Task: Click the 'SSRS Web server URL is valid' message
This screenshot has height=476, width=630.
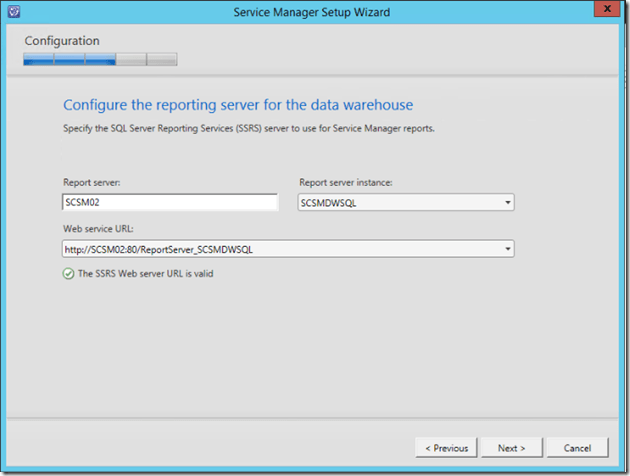Action: pos(145,273)
